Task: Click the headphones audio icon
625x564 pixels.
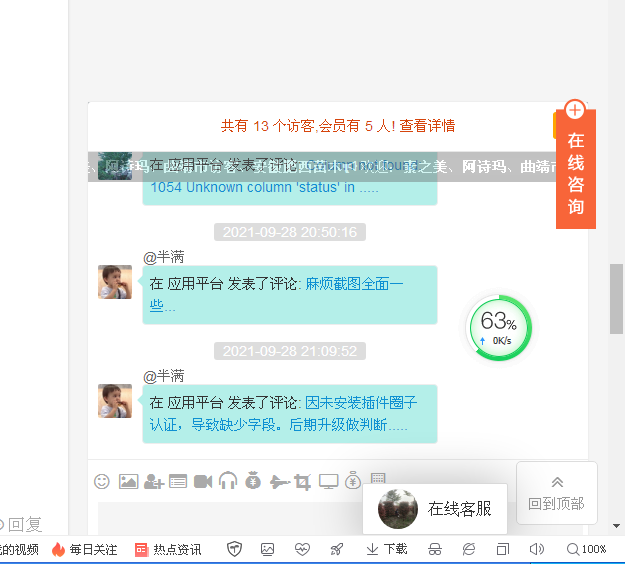Action: point(228,481)
